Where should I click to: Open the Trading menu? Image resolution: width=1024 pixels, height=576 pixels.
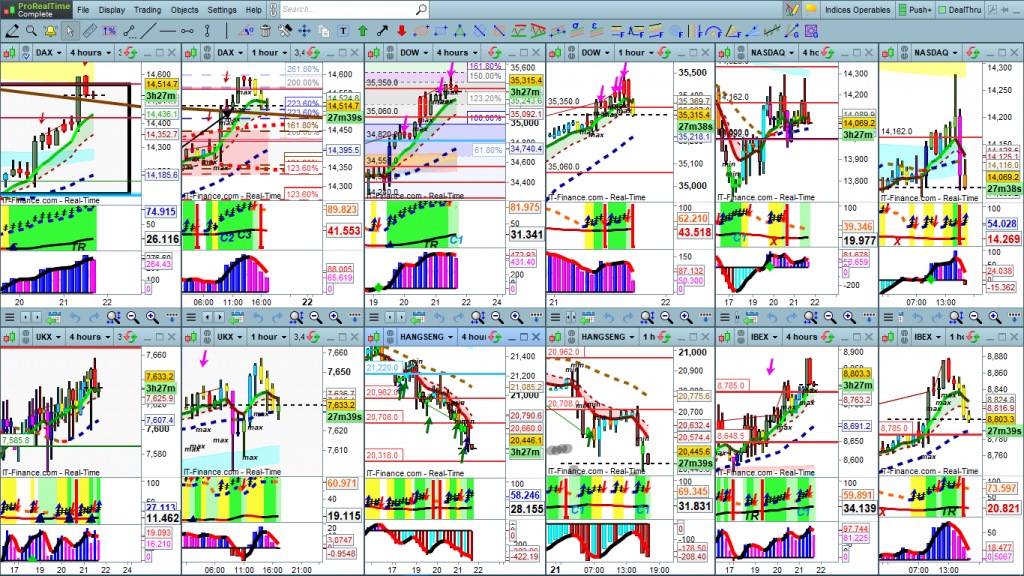coord(147,9)
